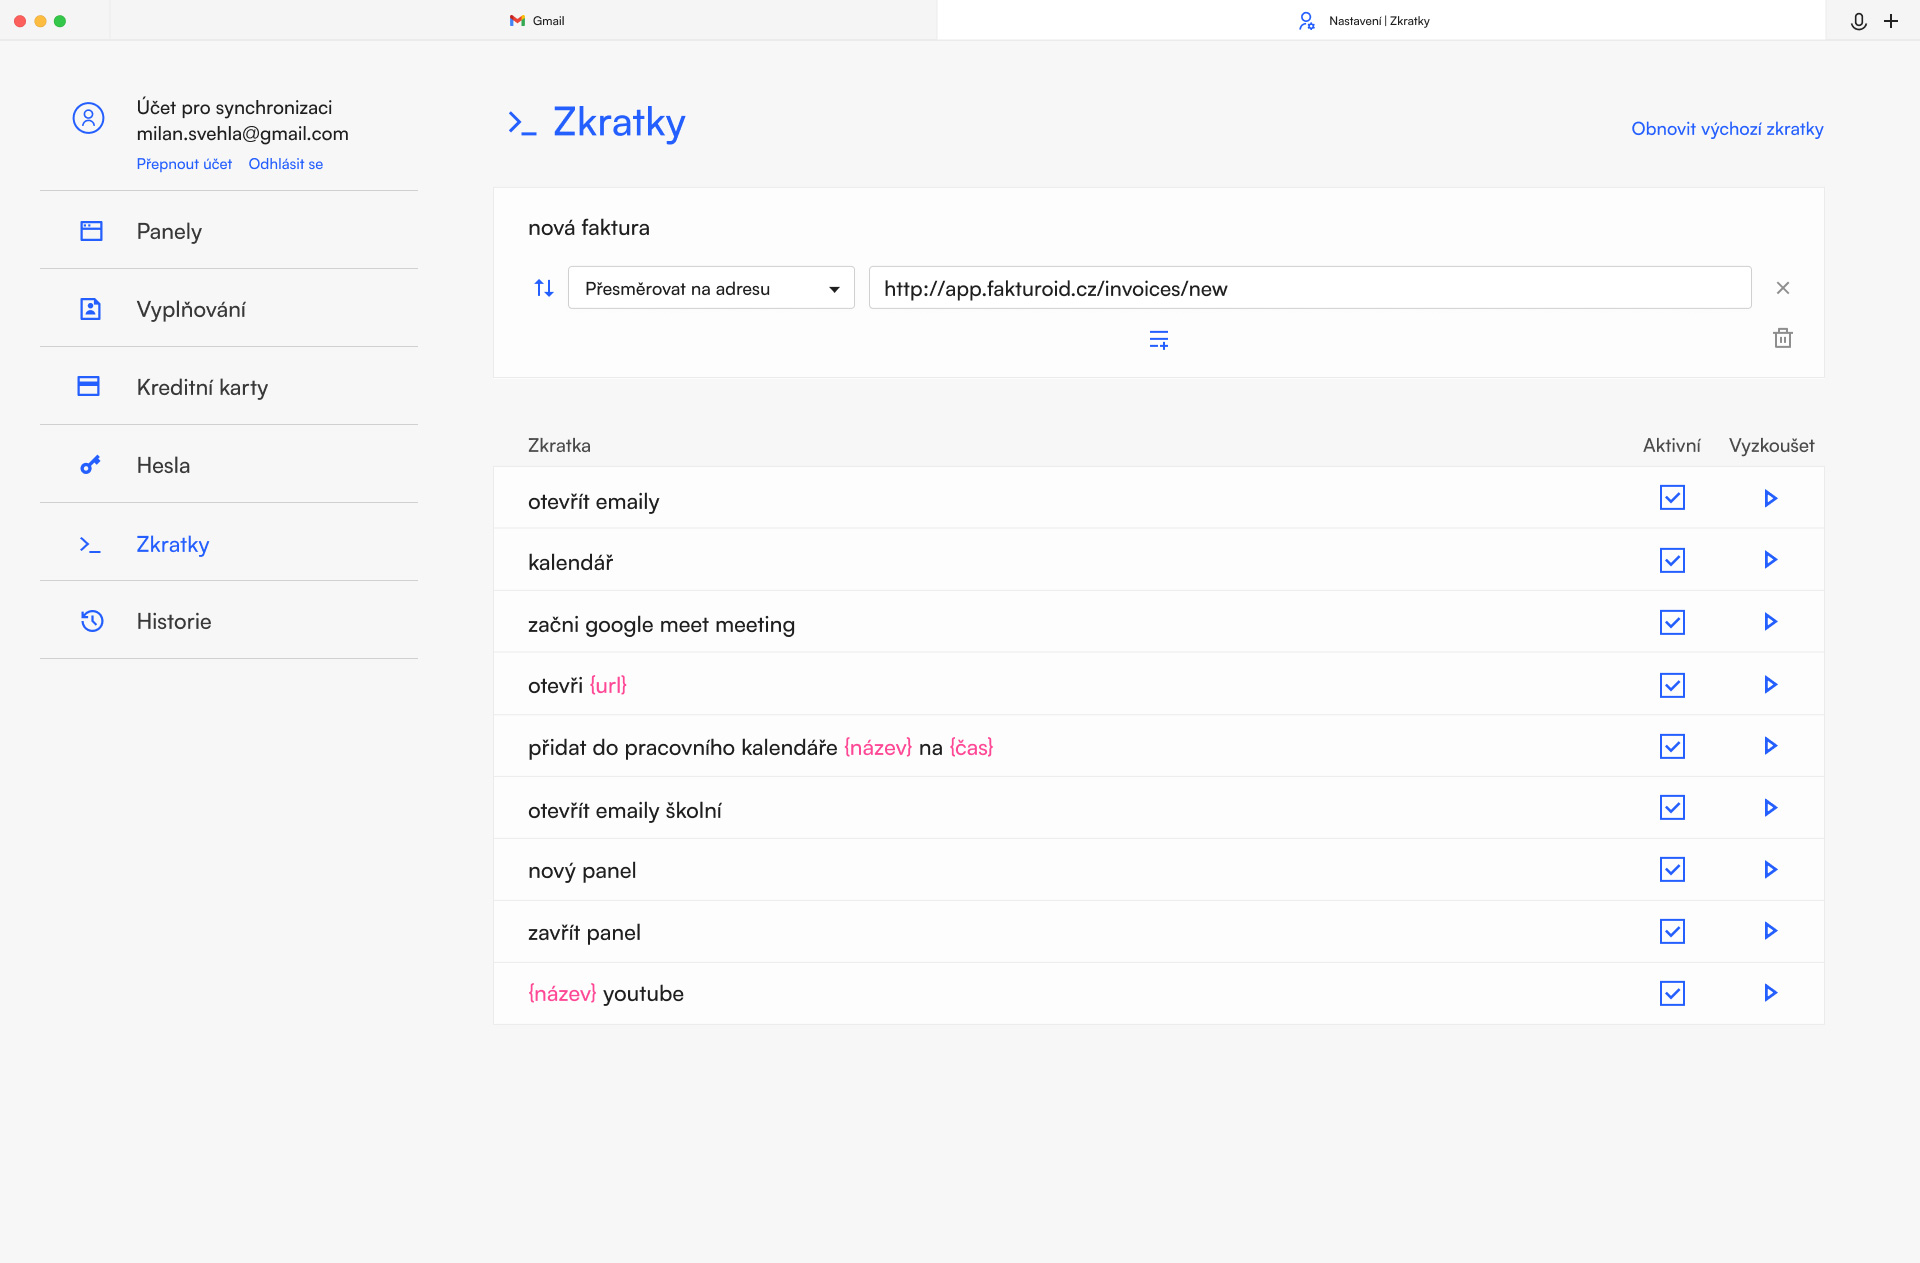Click the 'Obnovit výchozí zkratky' link

click(1726, 129)
